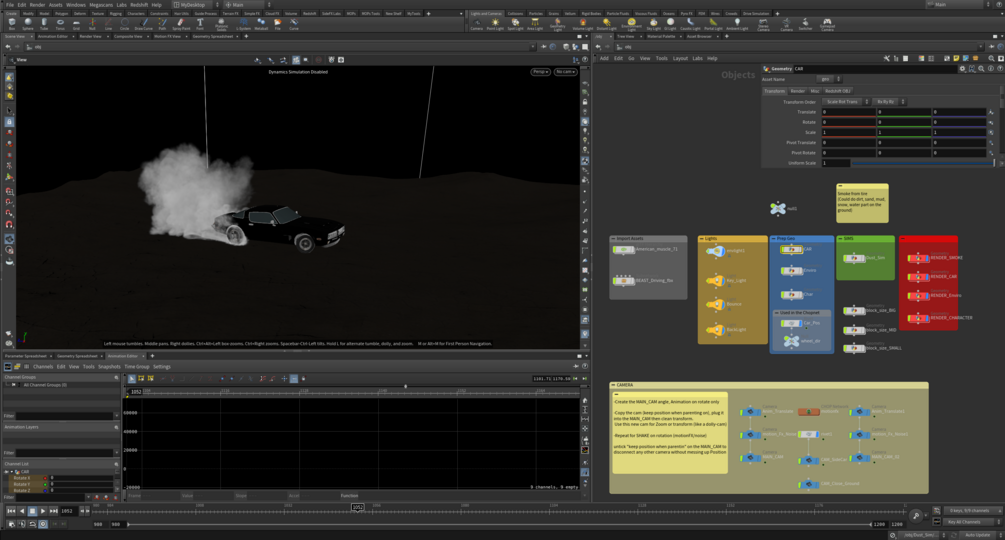
Task: Switch to the Render parameter tab
Action: [x=797, y=91]
